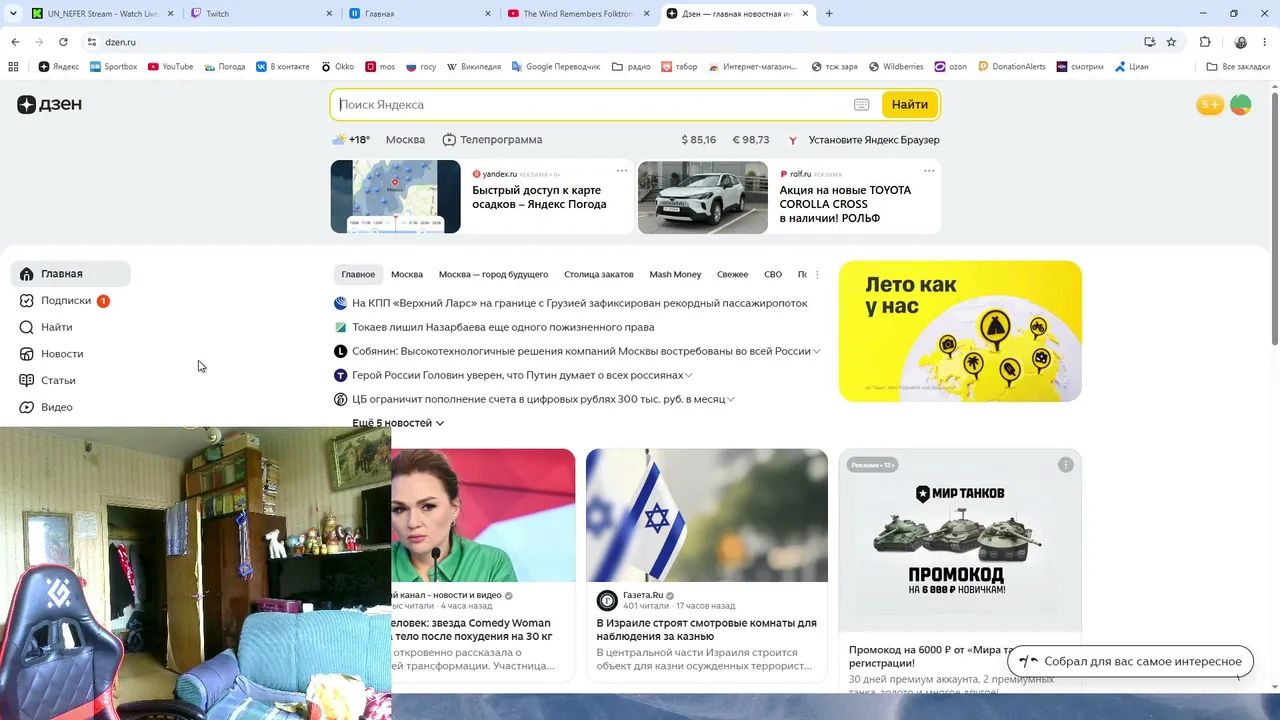Screen dimensions: 1280x720
Task: Expand Ещё 5 новостей
Action: [398, 423]
